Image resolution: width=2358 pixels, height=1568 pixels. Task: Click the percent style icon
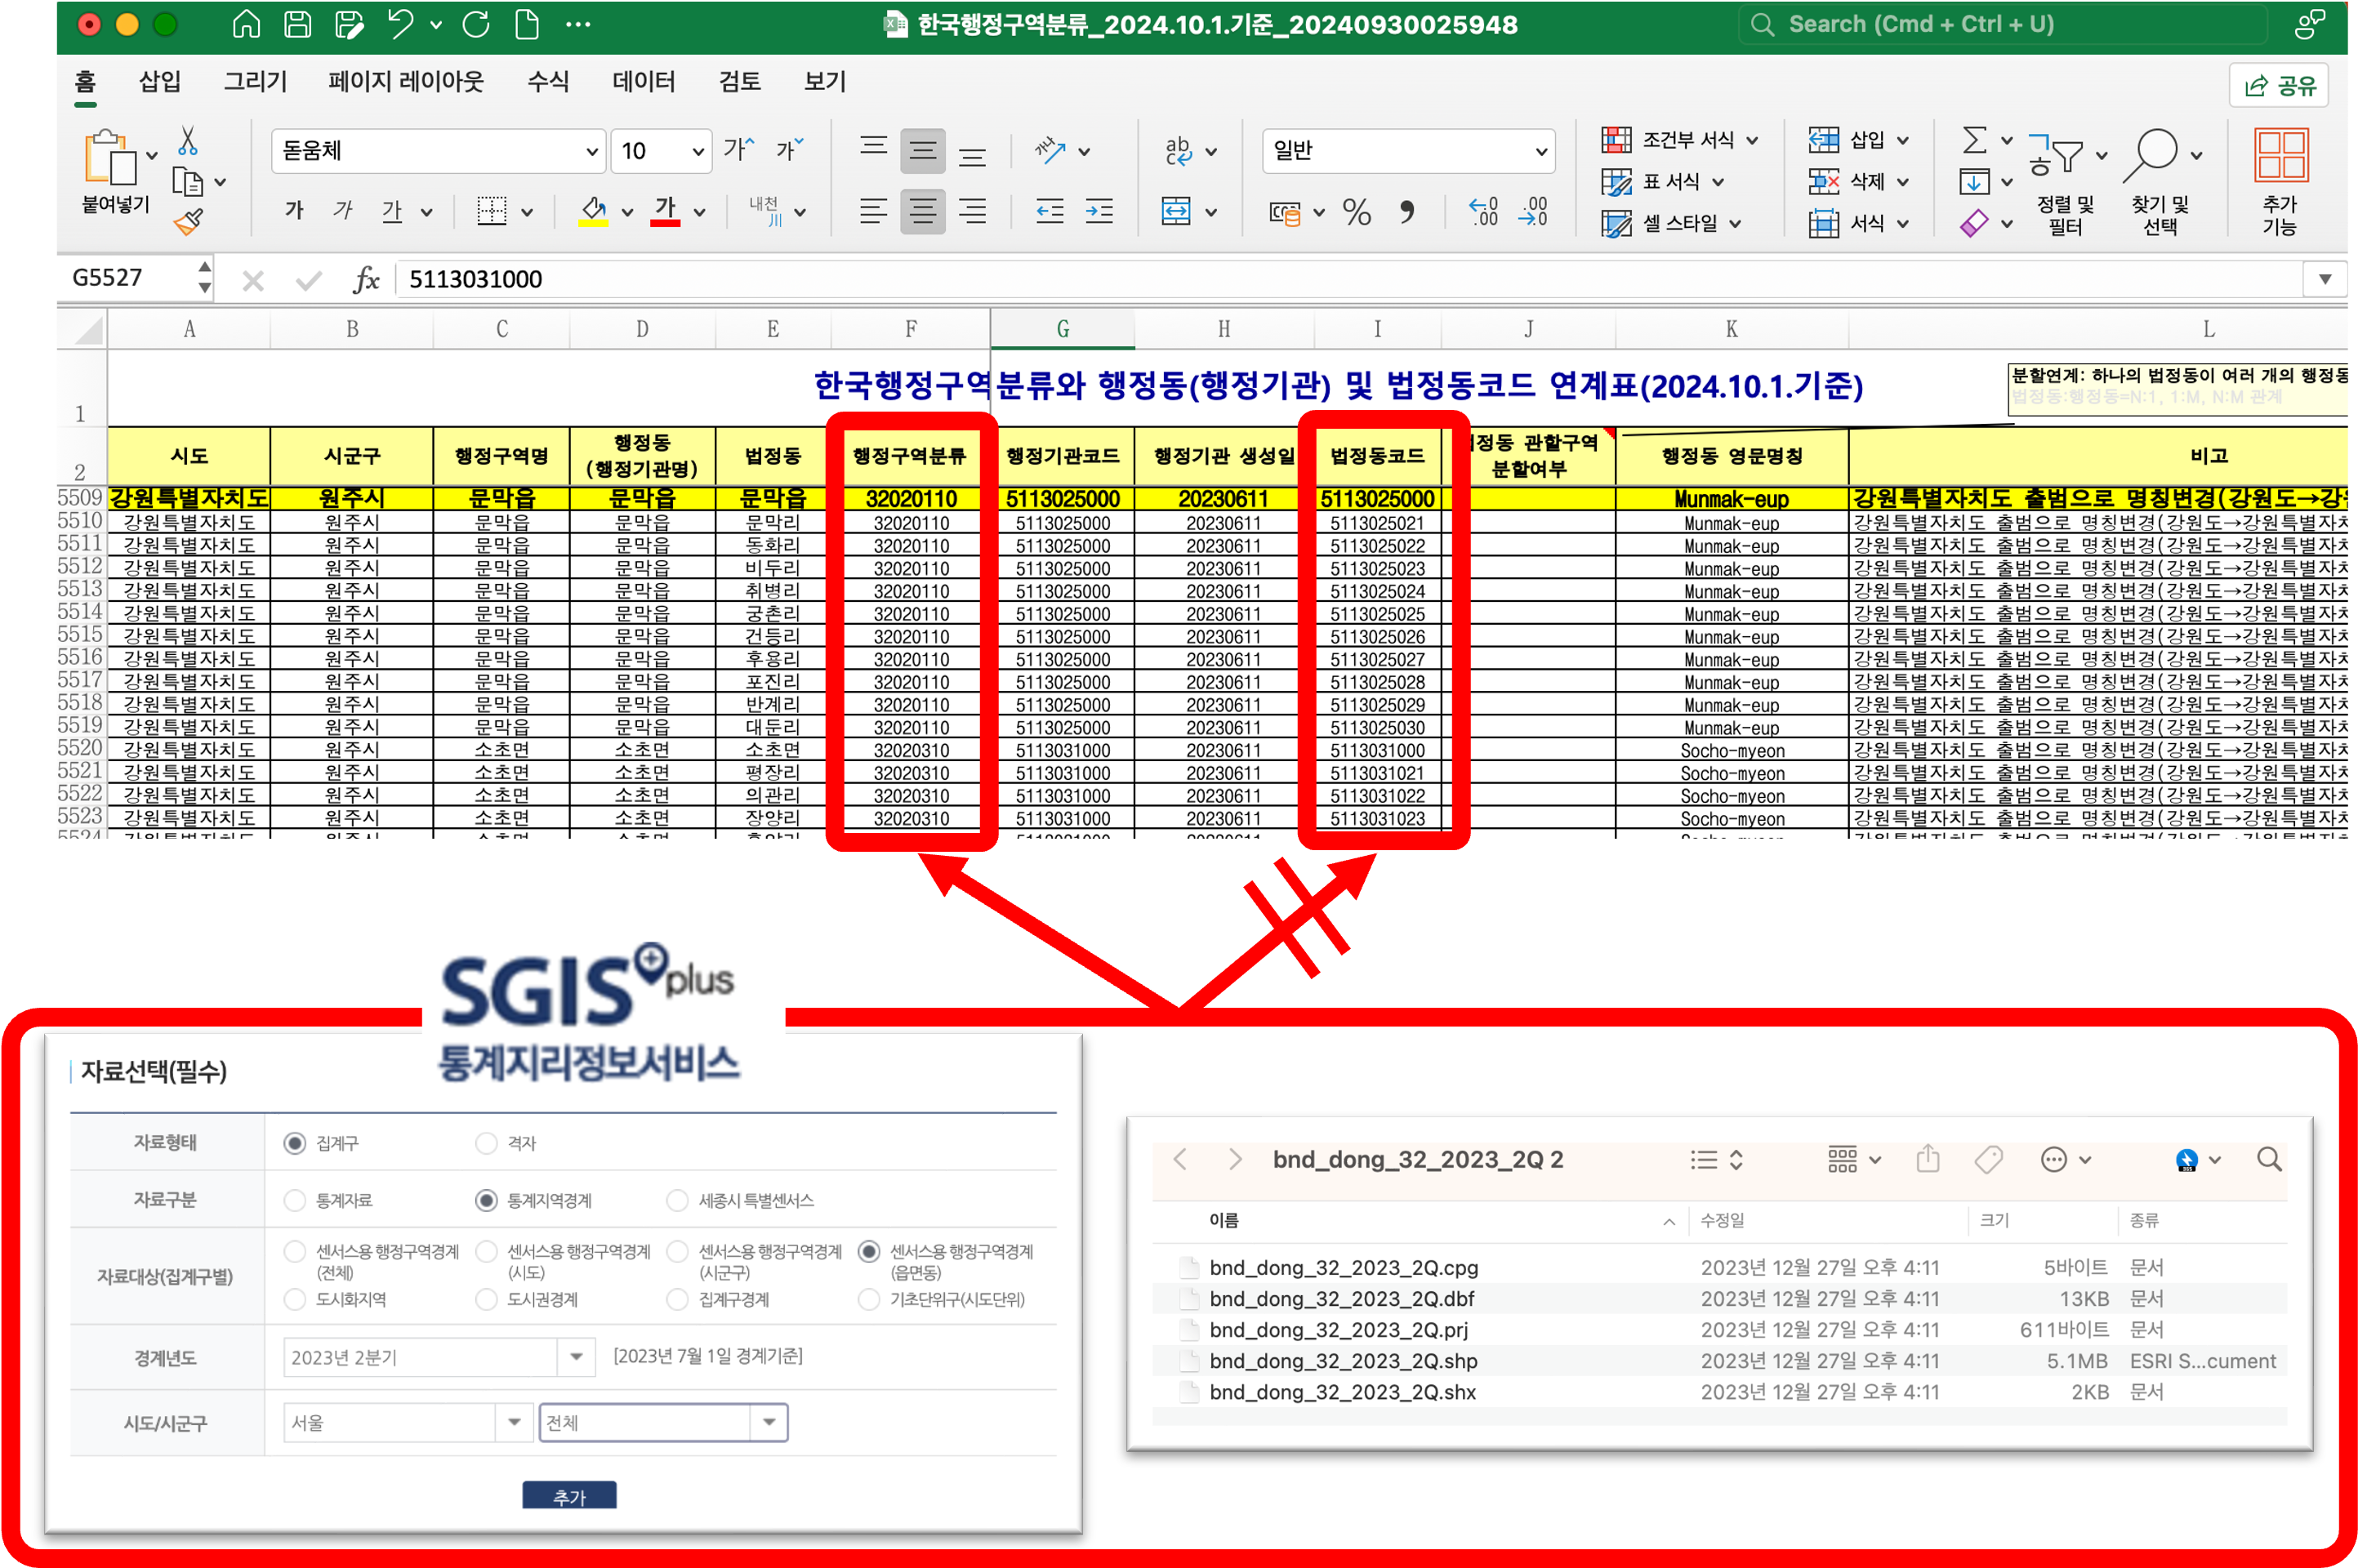tap(1356, 211)
